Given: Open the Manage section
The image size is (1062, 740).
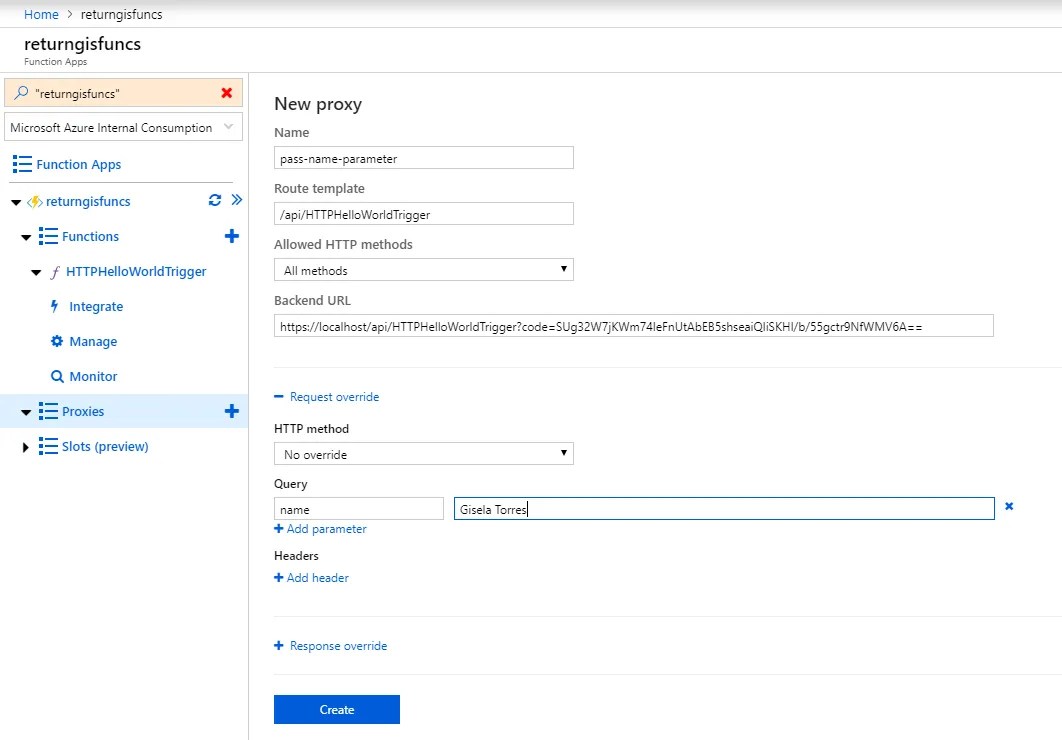Looking at the screenshot, I should [93, 342].
